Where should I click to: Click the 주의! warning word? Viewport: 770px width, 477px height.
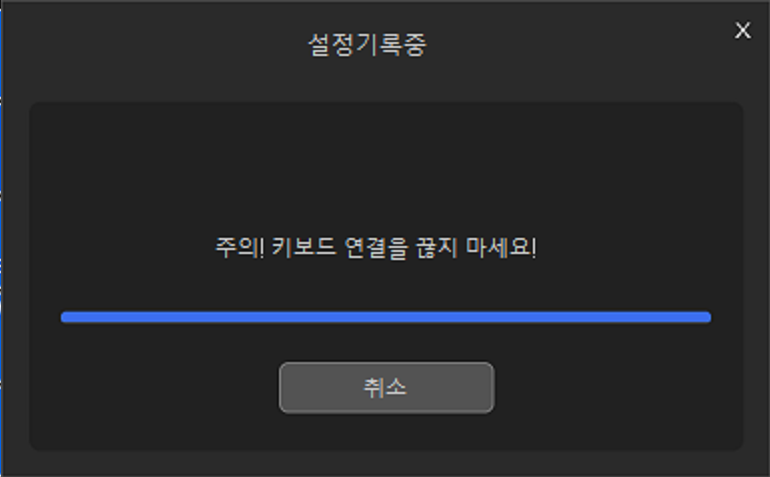(x=240, y=247)
